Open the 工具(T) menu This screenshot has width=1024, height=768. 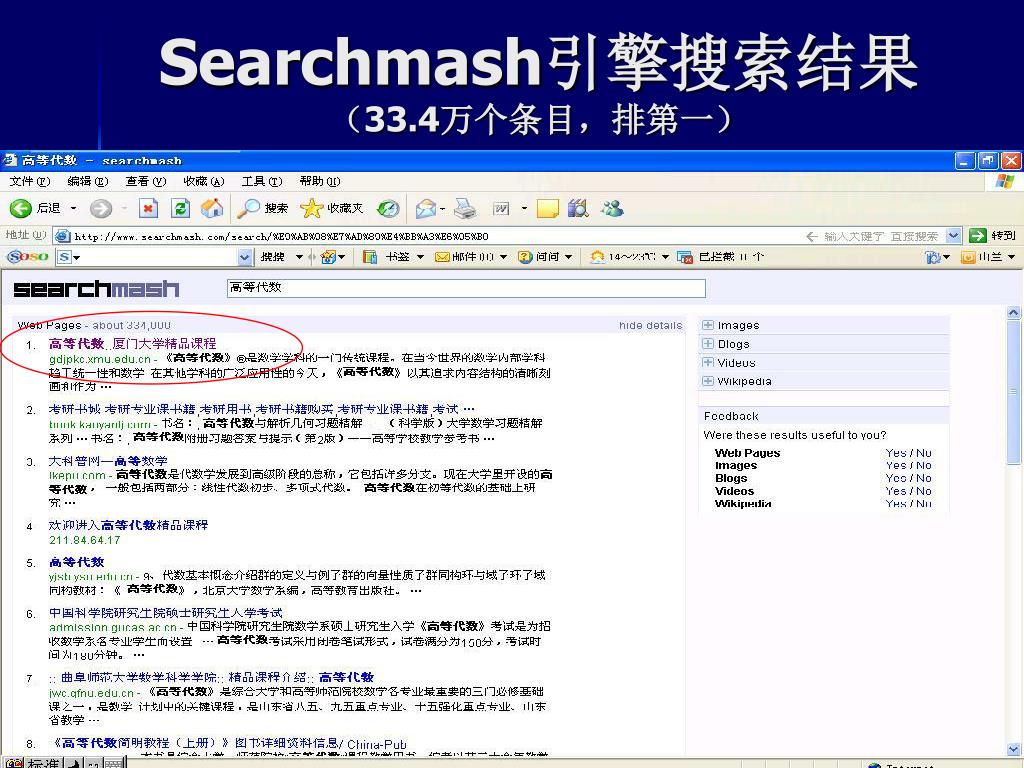click(261, 181)
